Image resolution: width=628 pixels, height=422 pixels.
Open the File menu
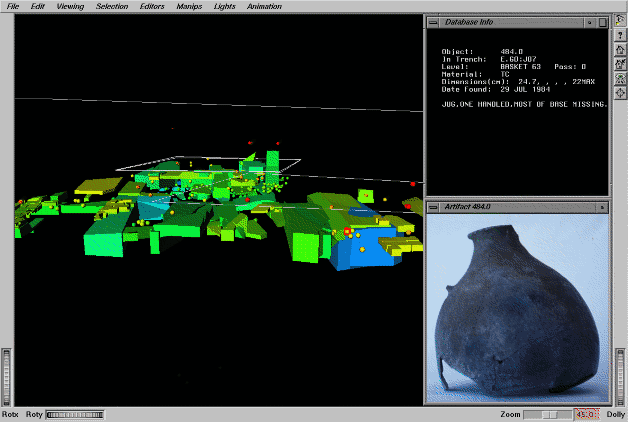pyautogui.click(x=13, y=6)
